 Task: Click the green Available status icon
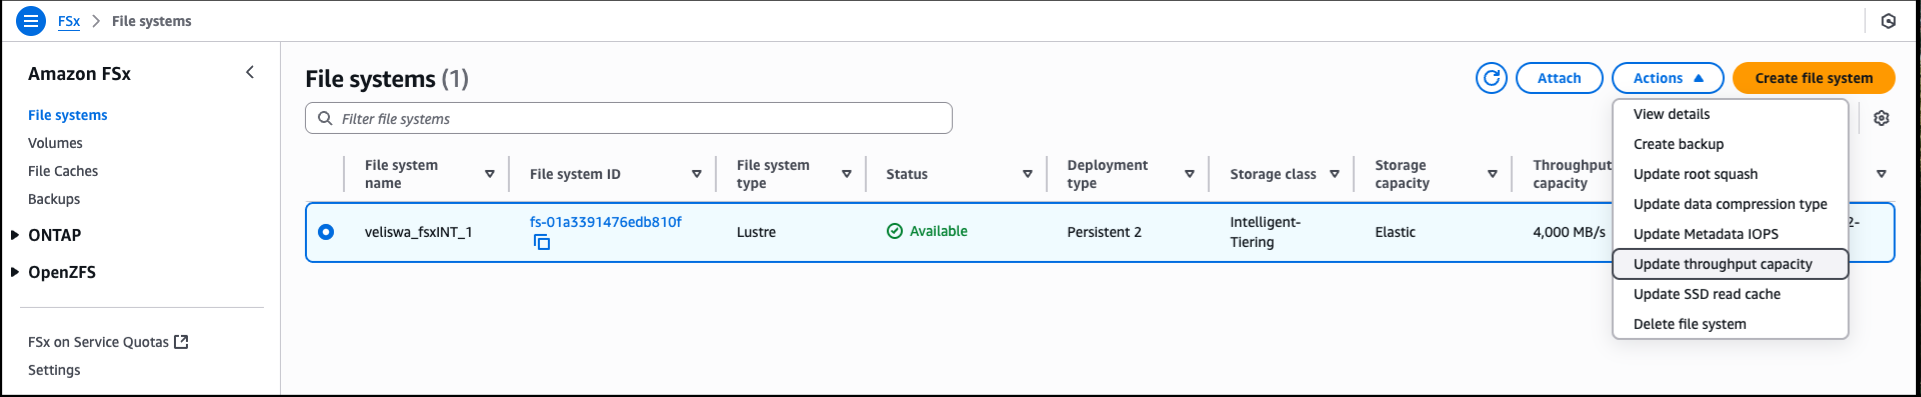coord(895,231)
